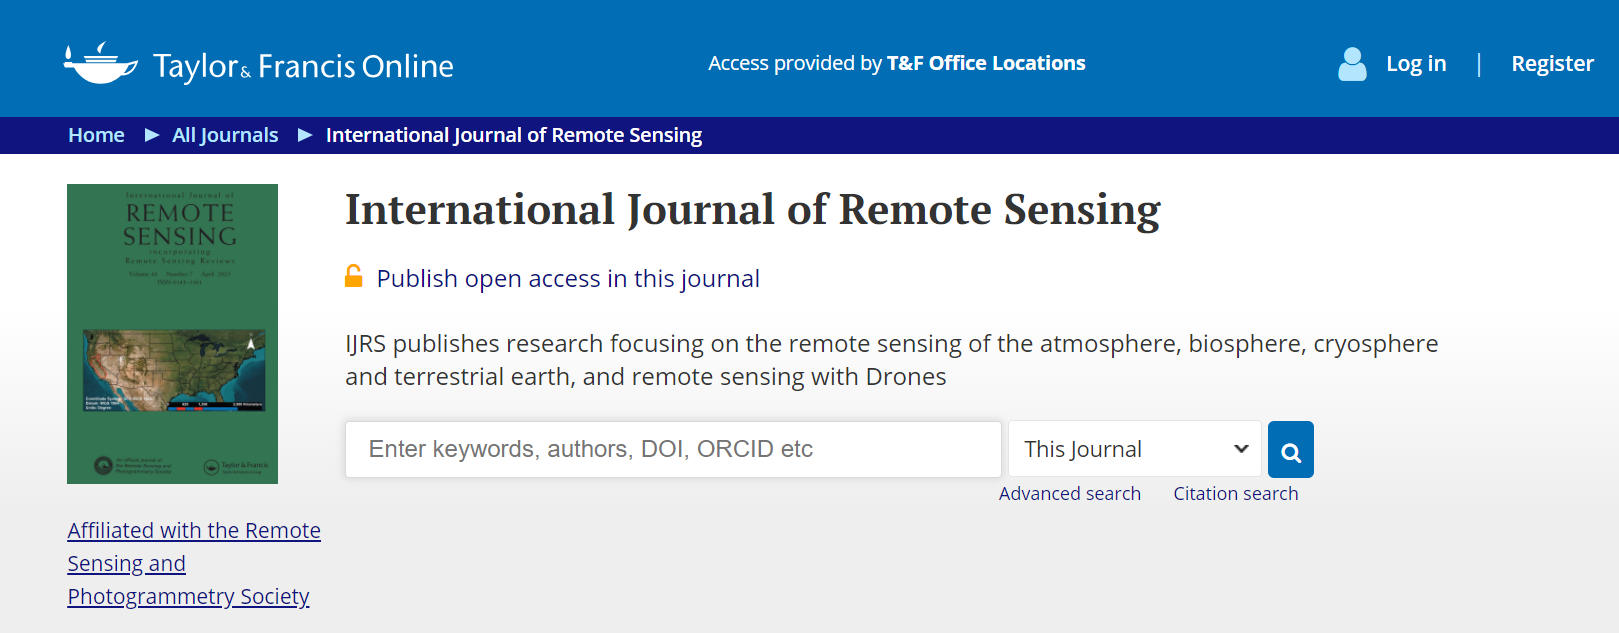1619x633 pixels.
Task: Open the Advanced search link
Action: pyautogui.click(x=1069, y=493)
